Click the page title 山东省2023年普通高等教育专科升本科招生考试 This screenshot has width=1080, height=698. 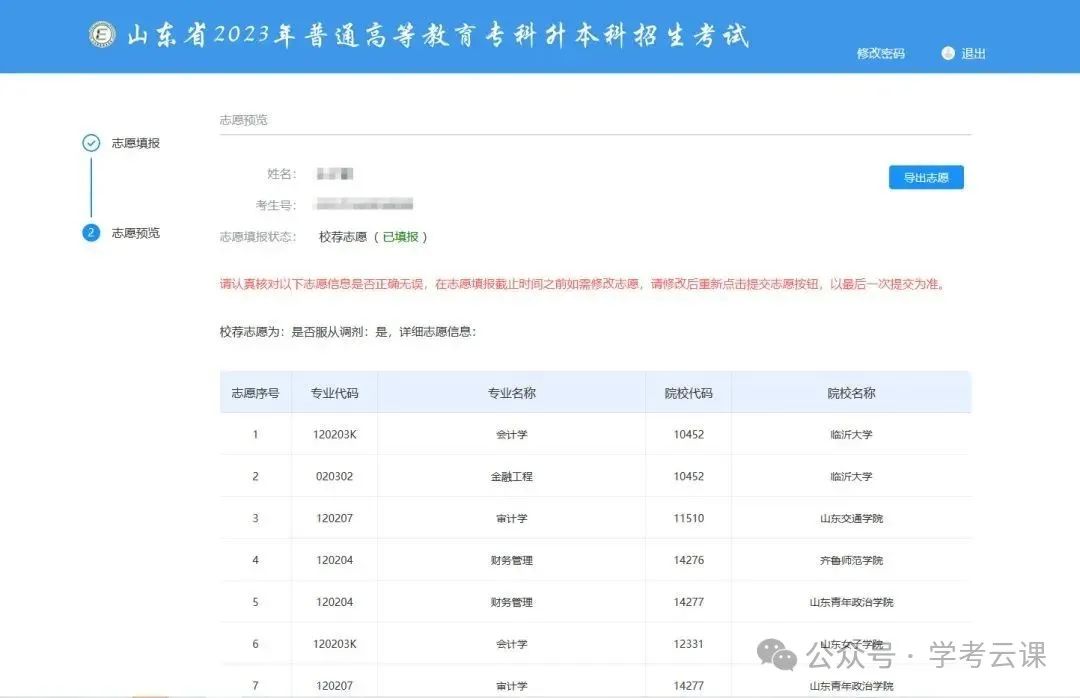(438, 34)
